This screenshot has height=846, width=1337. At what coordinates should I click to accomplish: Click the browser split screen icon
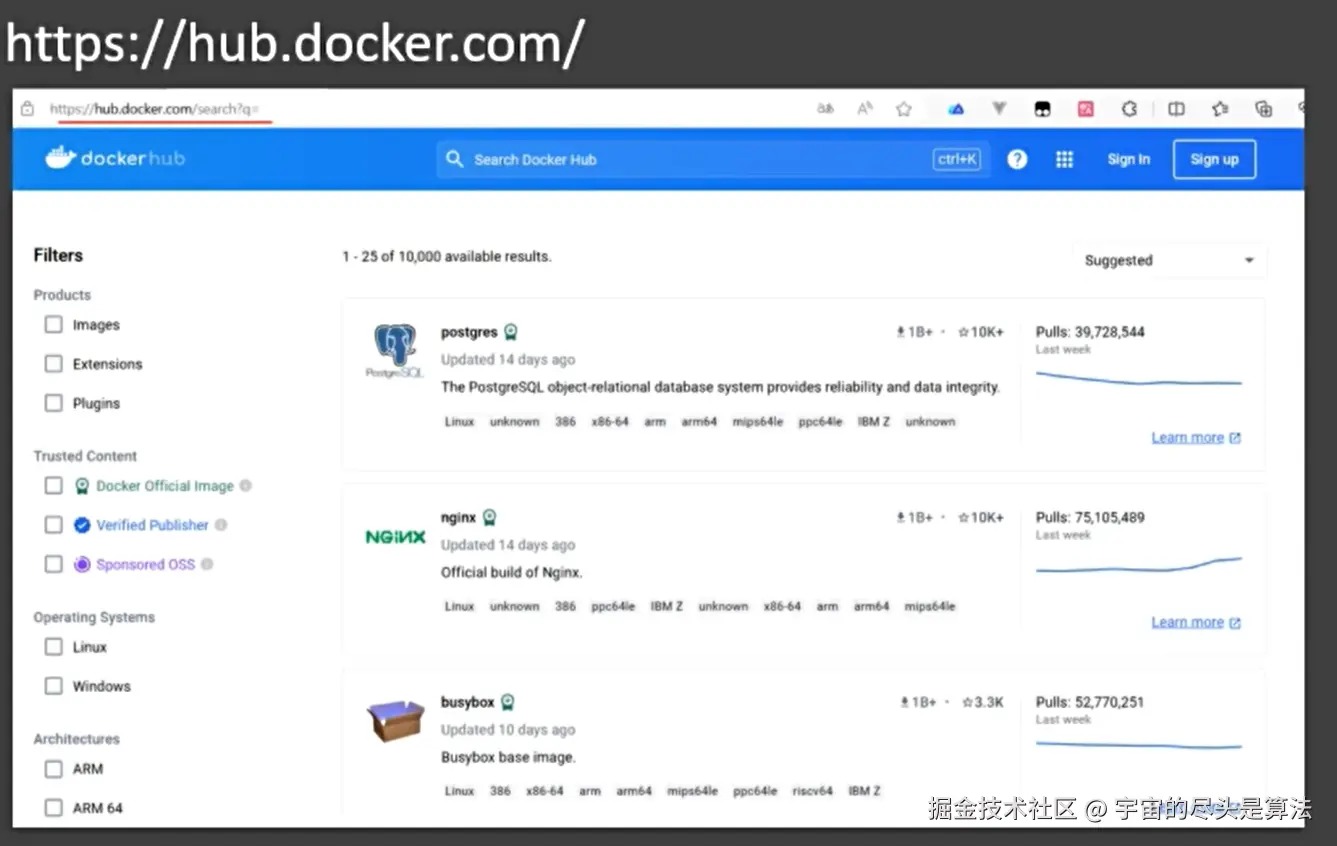coord(1176,109)
